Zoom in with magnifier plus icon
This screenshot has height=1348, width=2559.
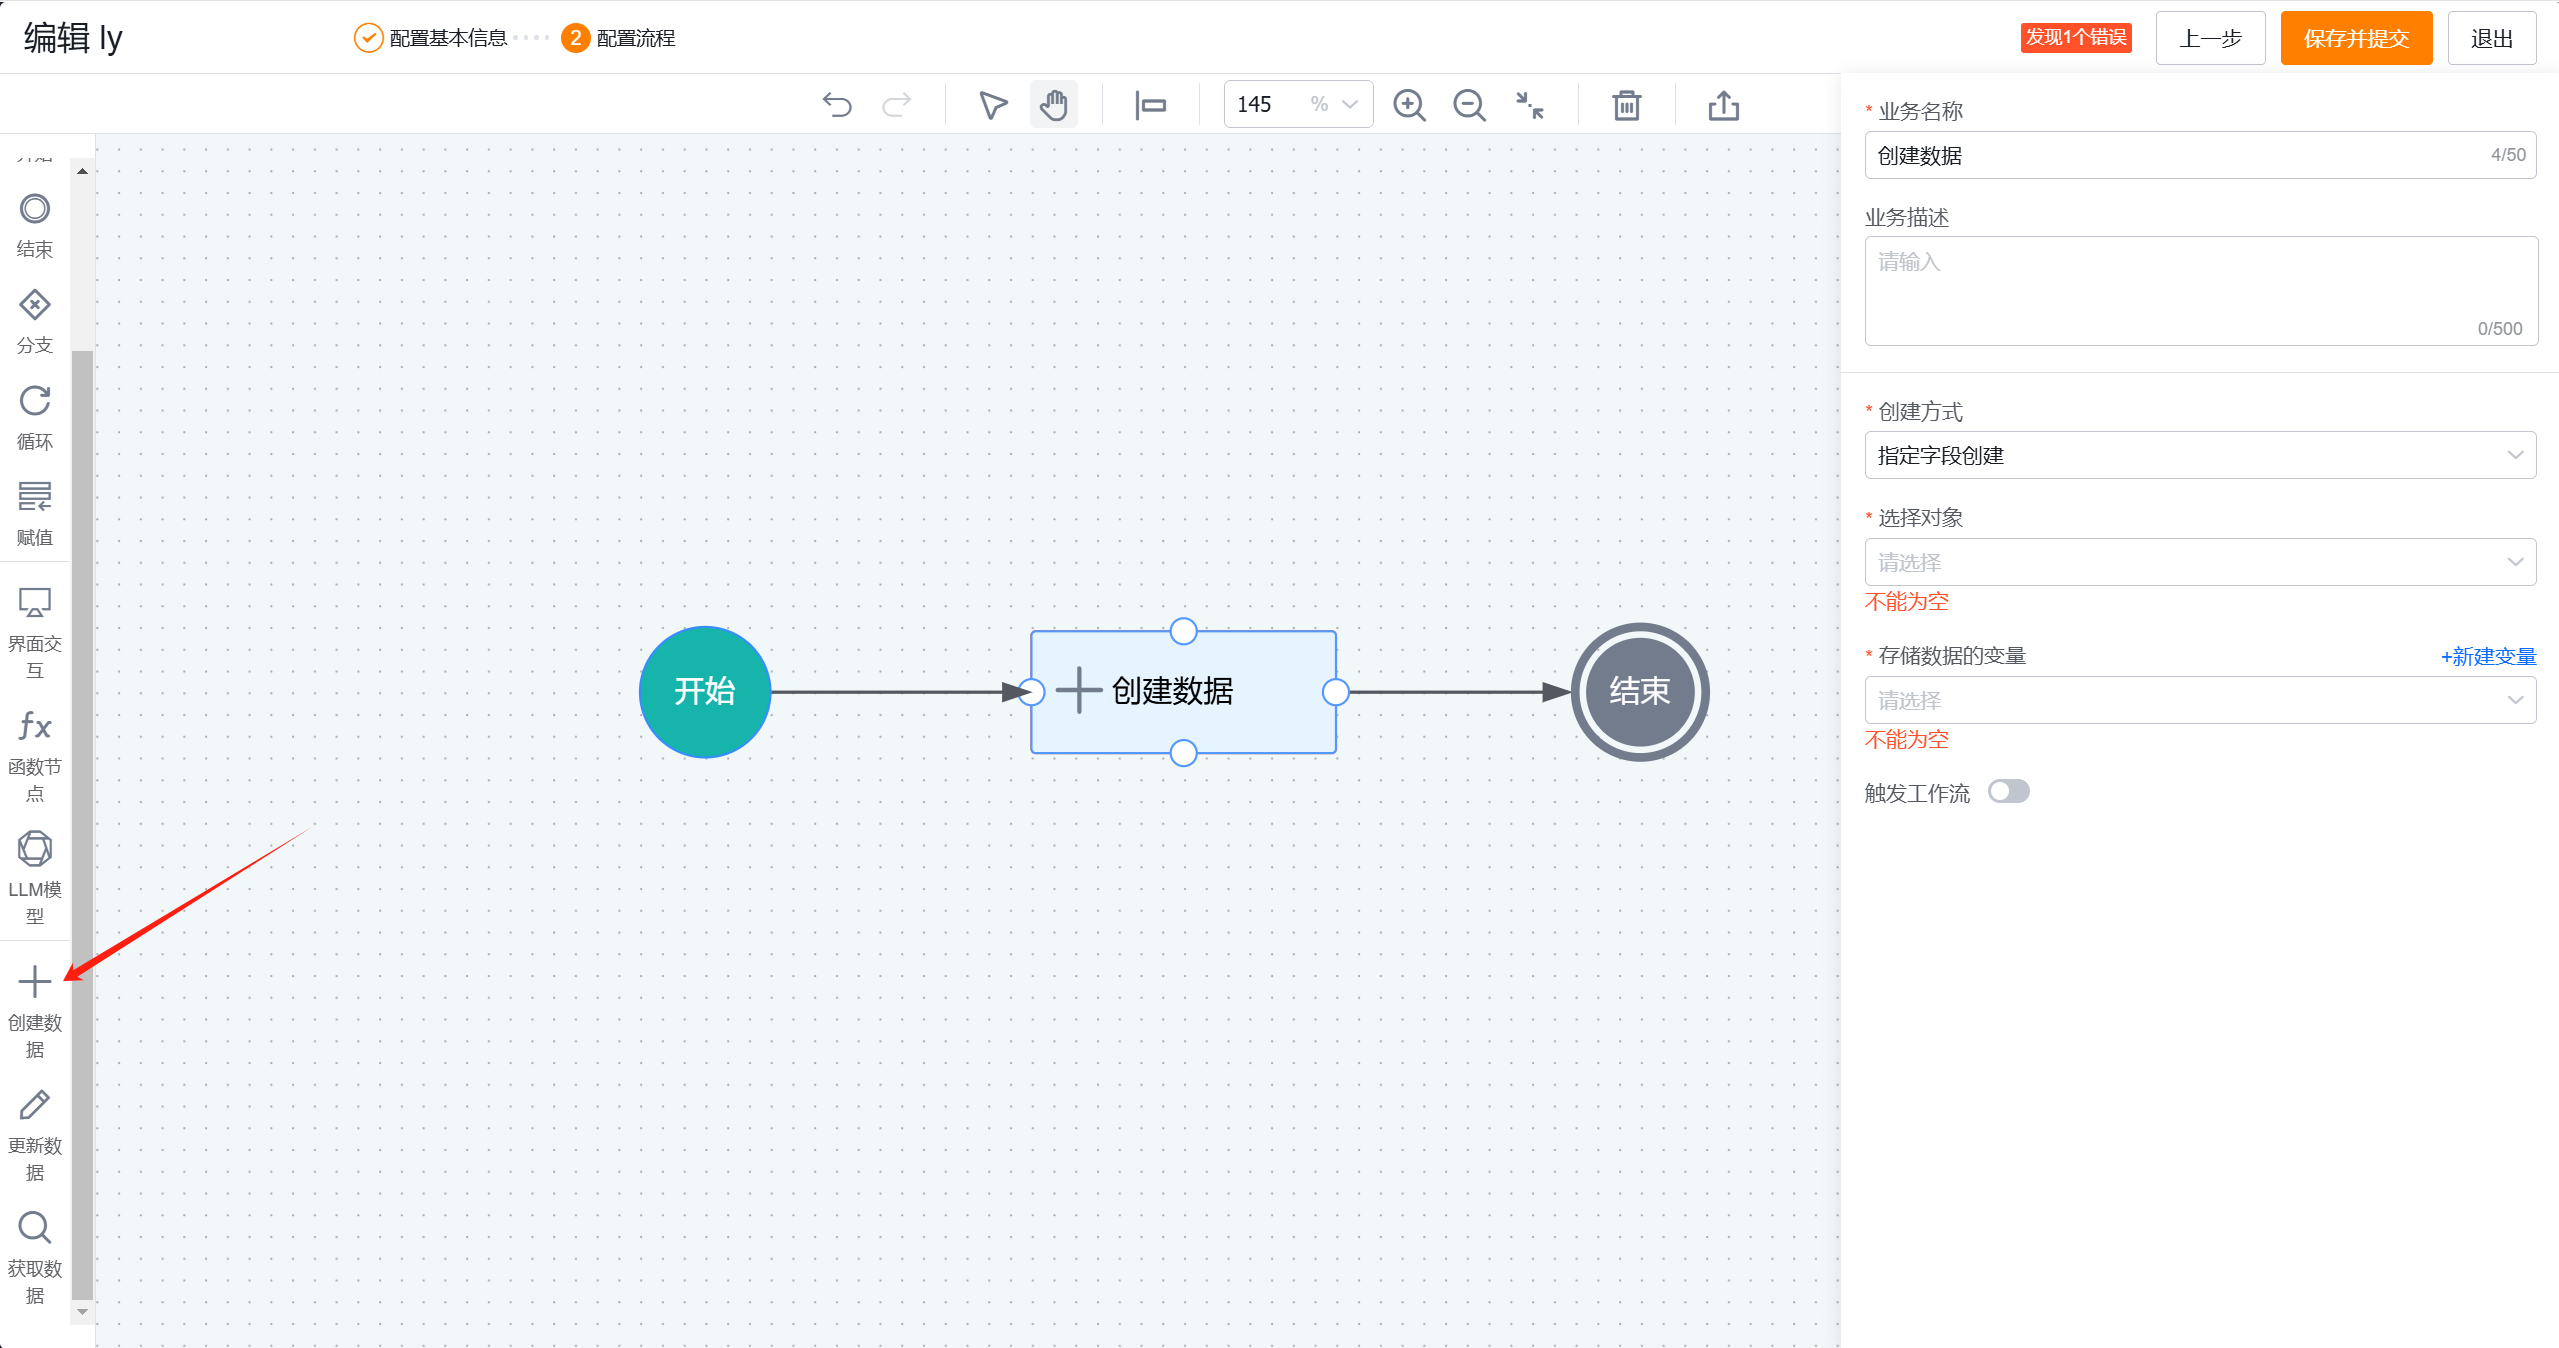1409,105
